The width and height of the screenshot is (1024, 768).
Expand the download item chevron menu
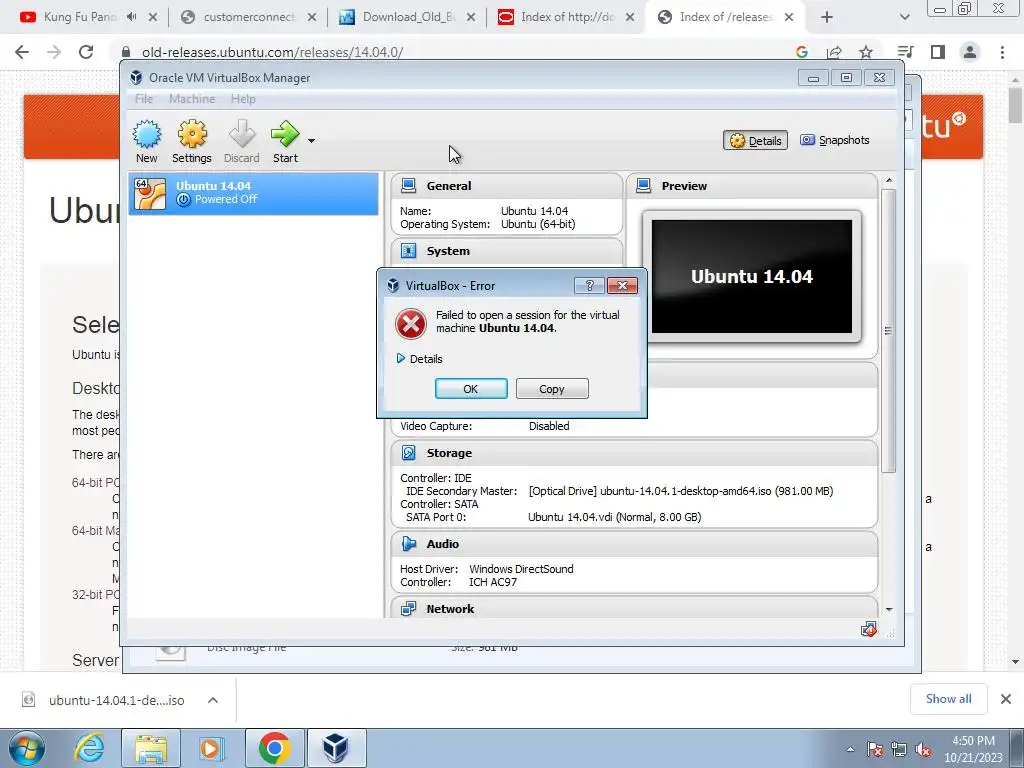pos(213,700)
